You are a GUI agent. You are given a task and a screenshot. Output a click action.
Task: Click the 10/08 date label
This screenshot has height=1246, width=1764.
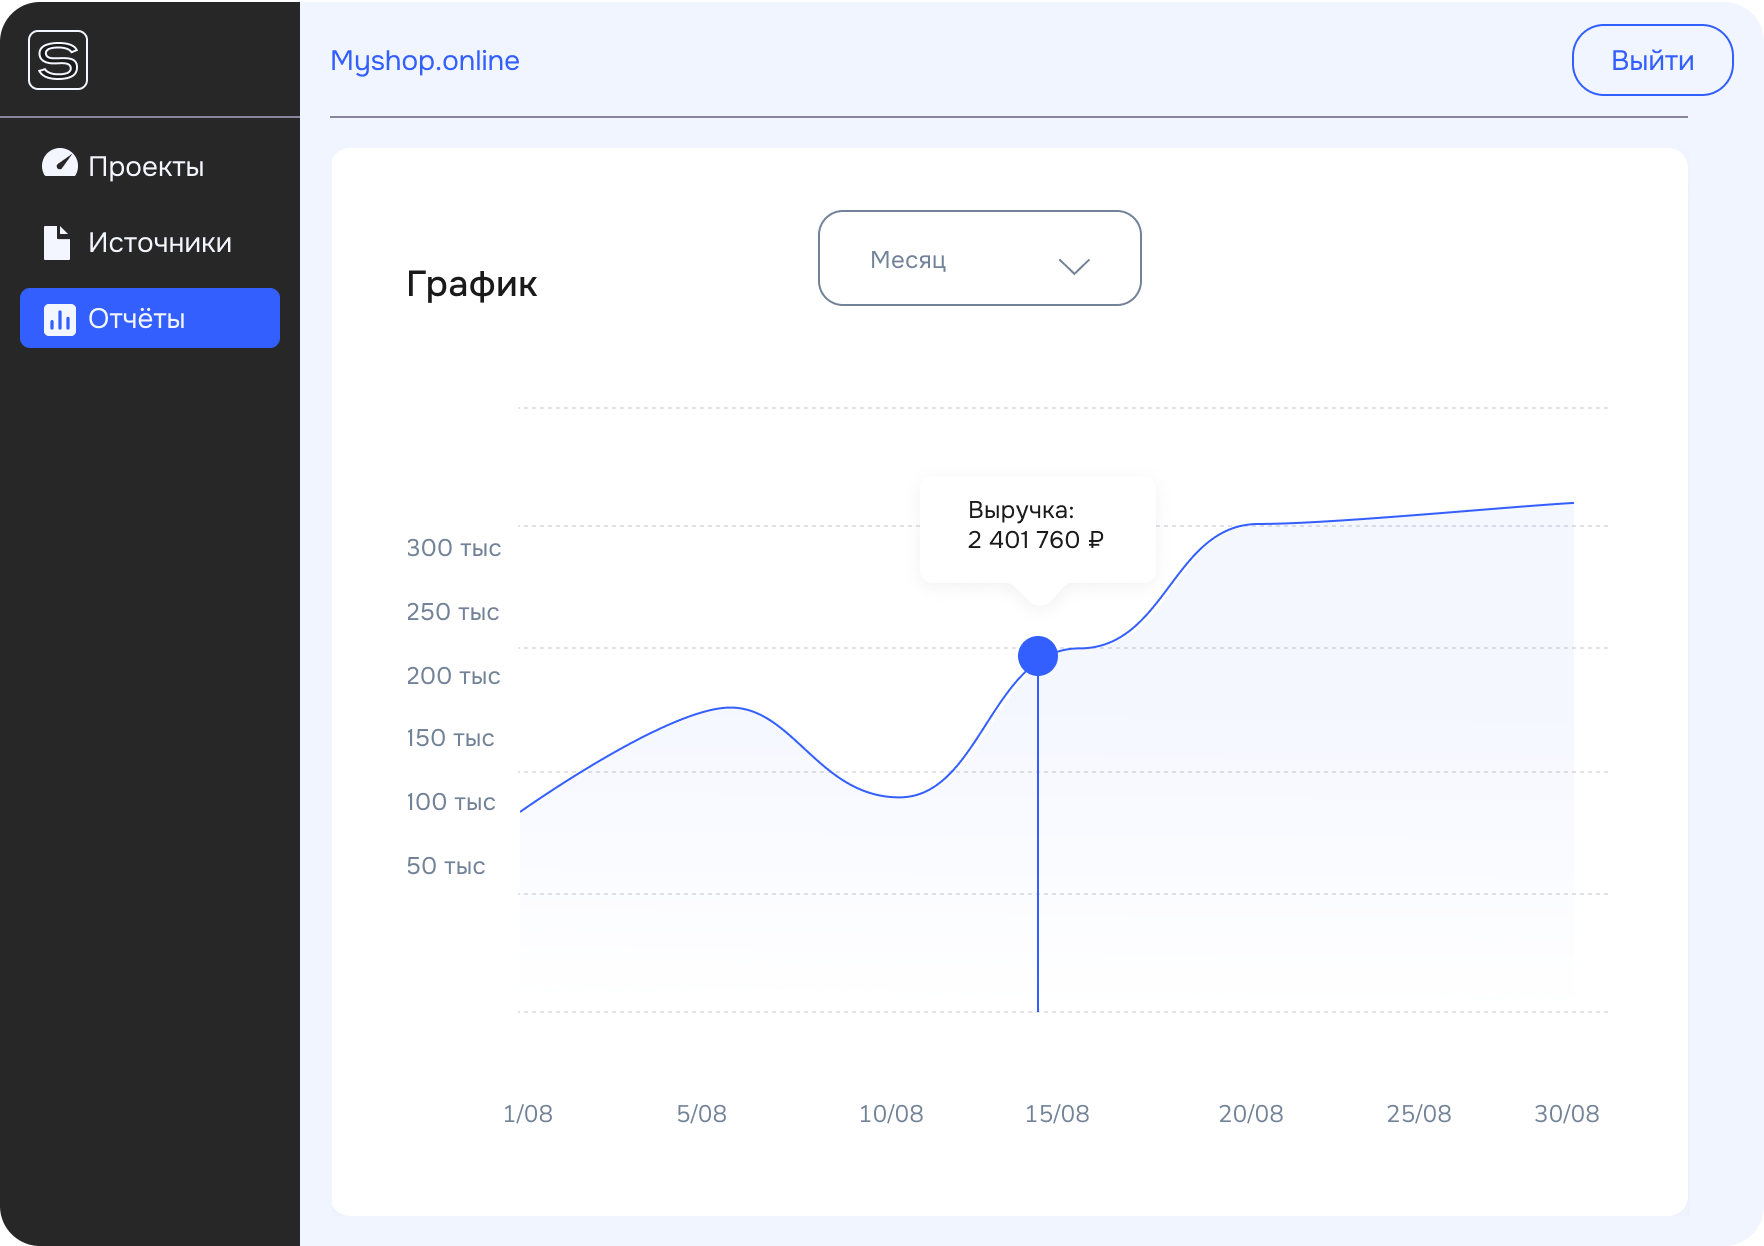coord(891,1114)
